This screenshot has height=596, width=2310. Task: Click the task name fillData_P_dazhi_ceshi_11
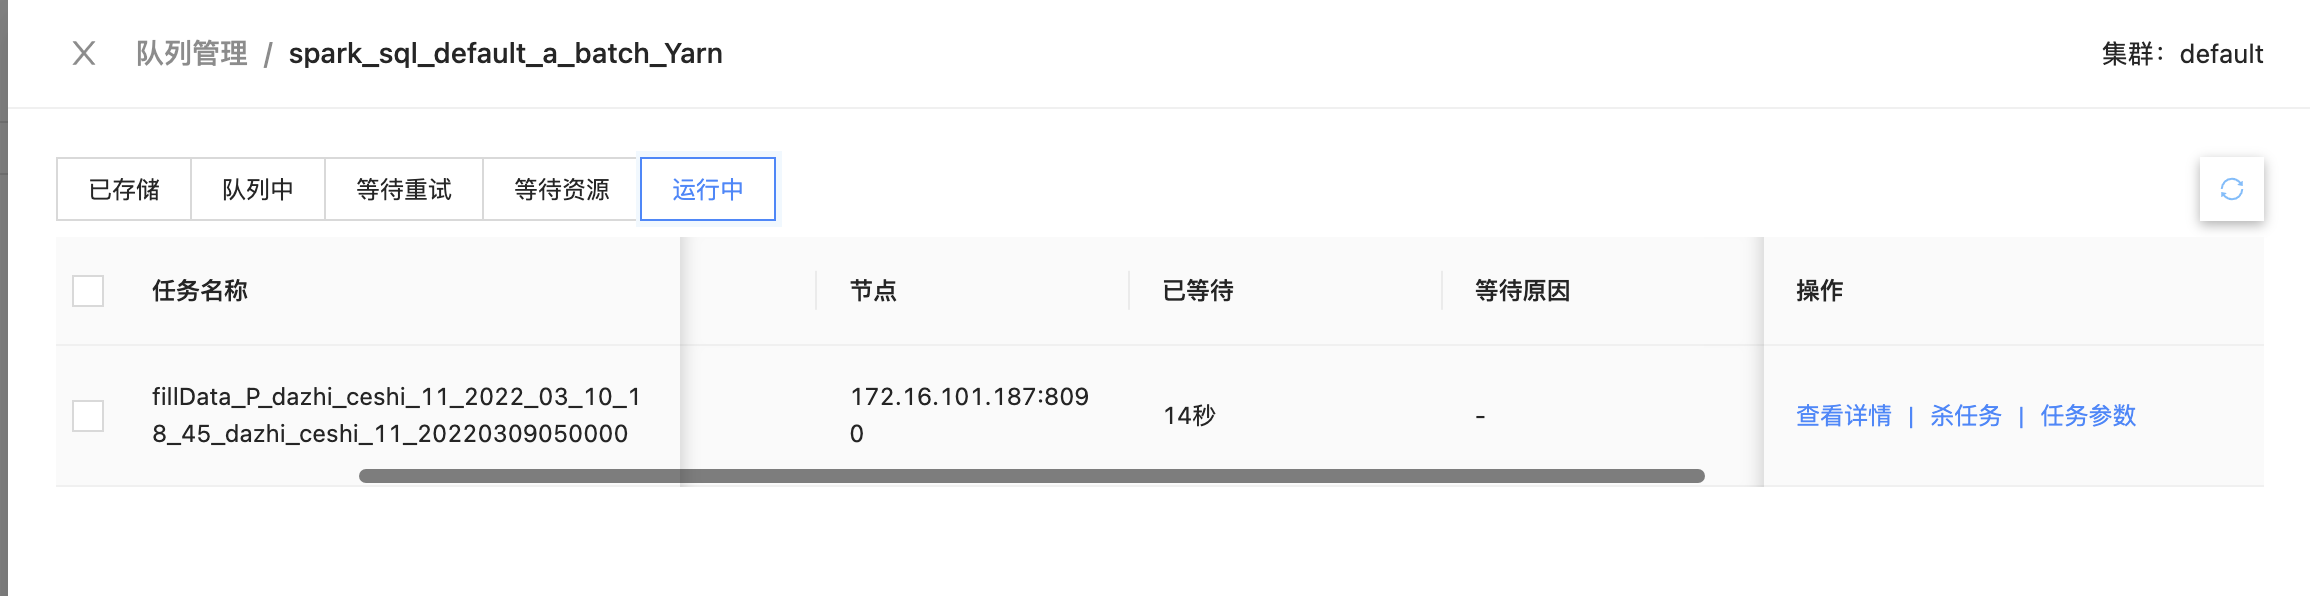point(394,415)
